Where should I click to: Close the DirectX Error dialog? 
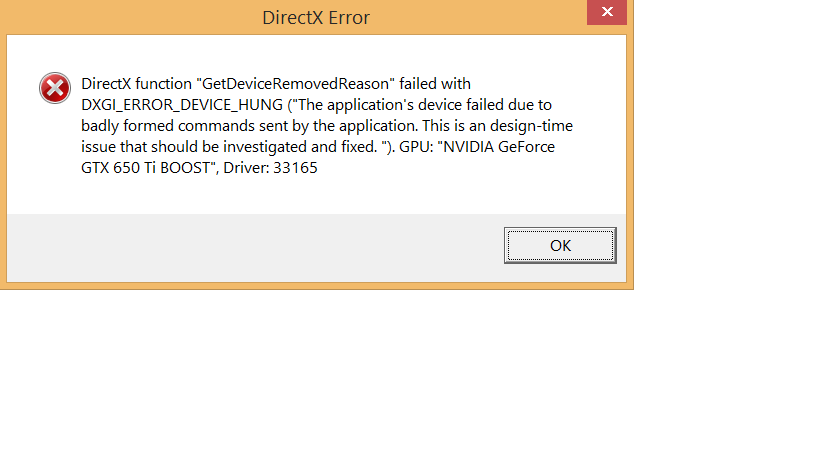pos(606,12)
